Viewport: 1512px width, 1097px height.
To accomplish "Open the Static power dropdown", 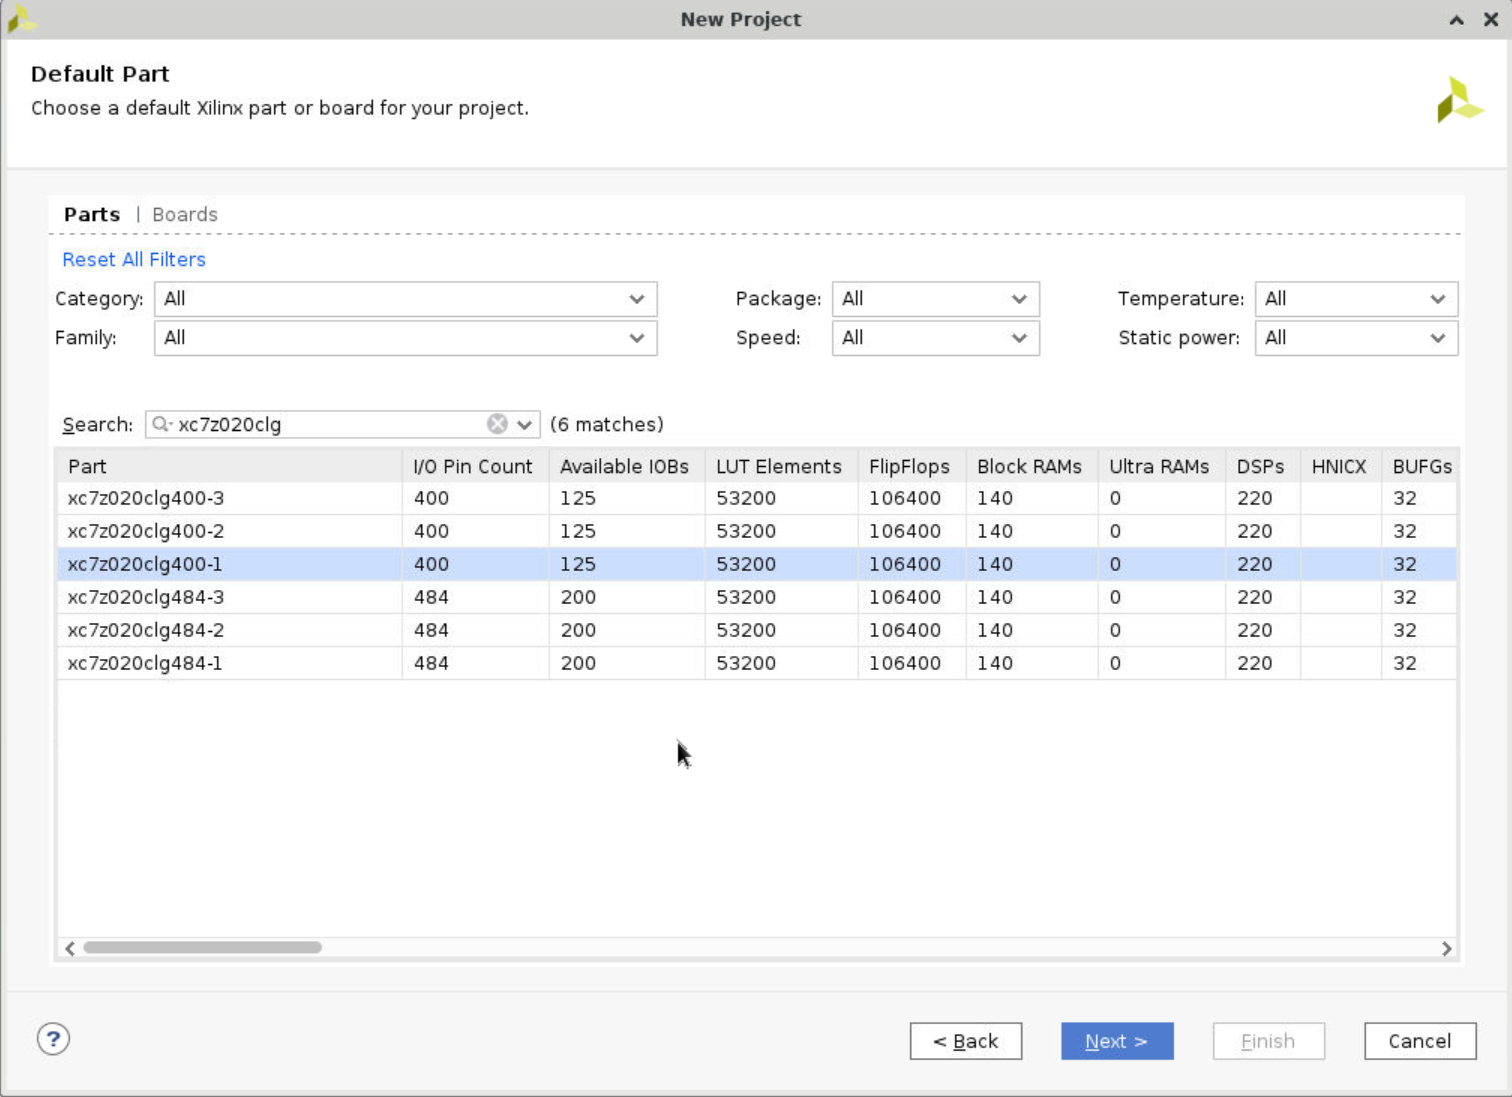I will coord(1356,338).
